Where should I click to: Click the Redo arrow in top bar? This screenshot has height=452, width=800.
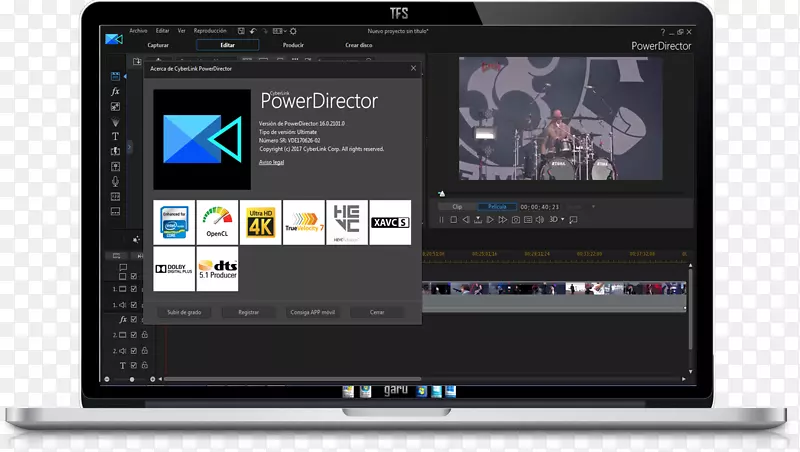[x=264, y=31]
